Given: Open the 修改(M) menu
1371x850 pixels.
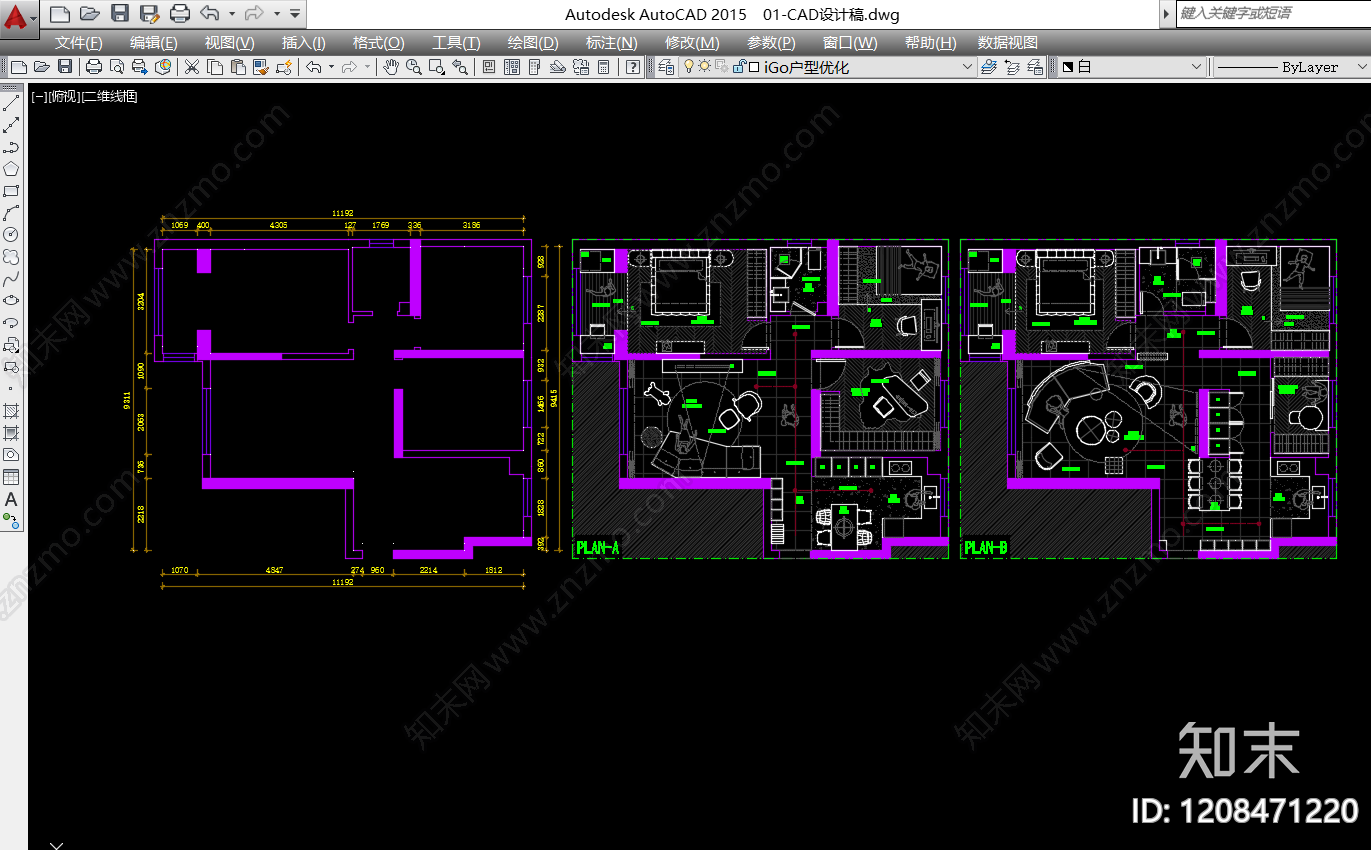Looking at the screenshot, I should point(692,43).
